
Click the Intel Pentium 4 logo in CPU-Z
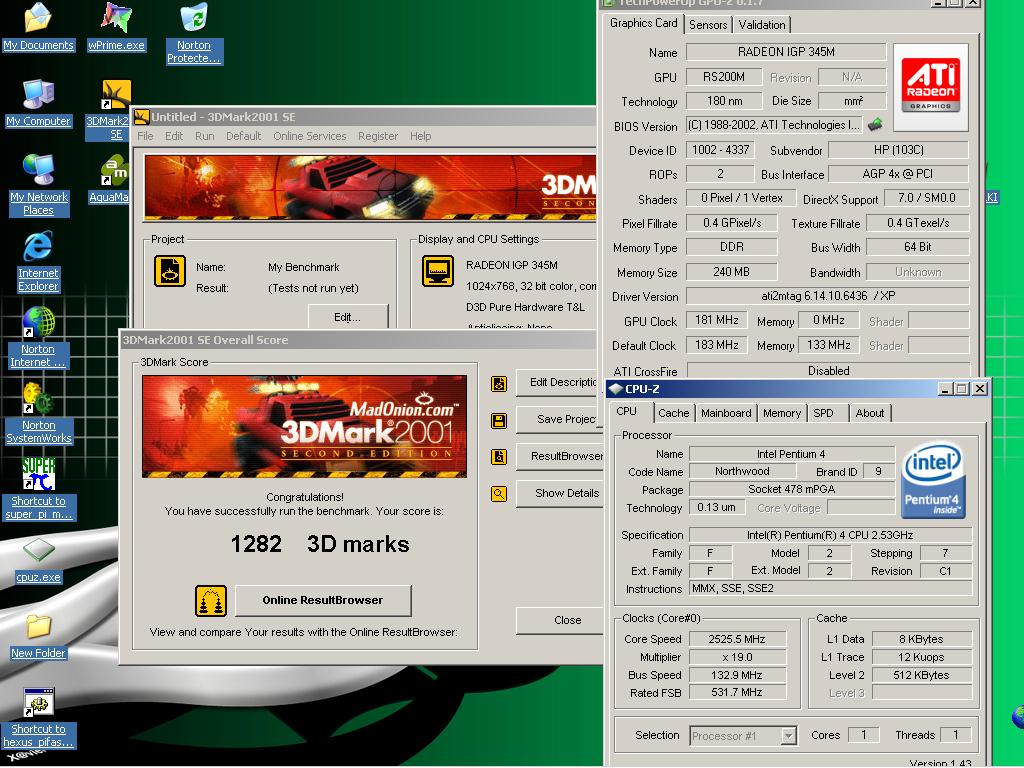pos(933,481)
